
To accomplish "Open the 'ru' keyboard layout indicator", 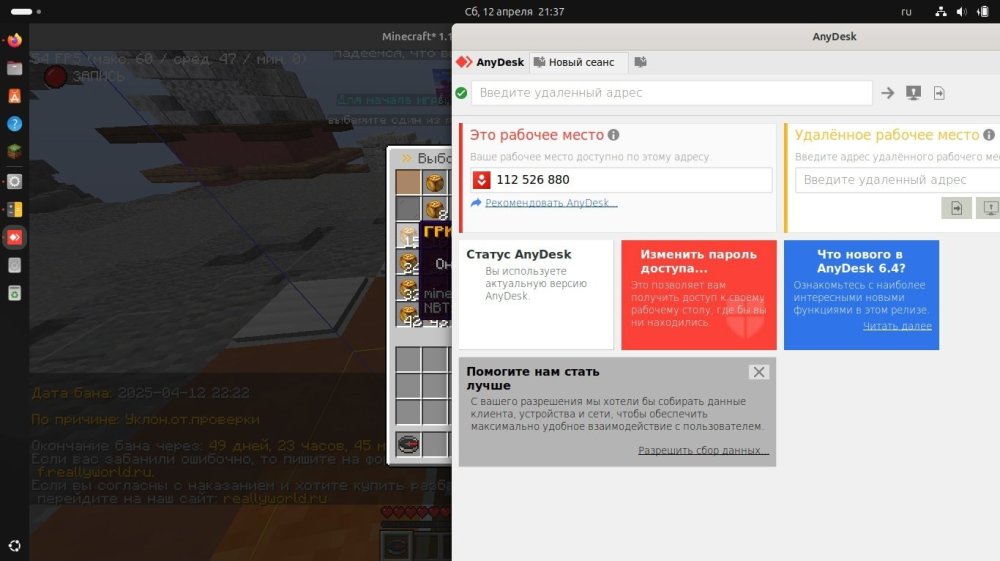I will (x=906, y=11).
